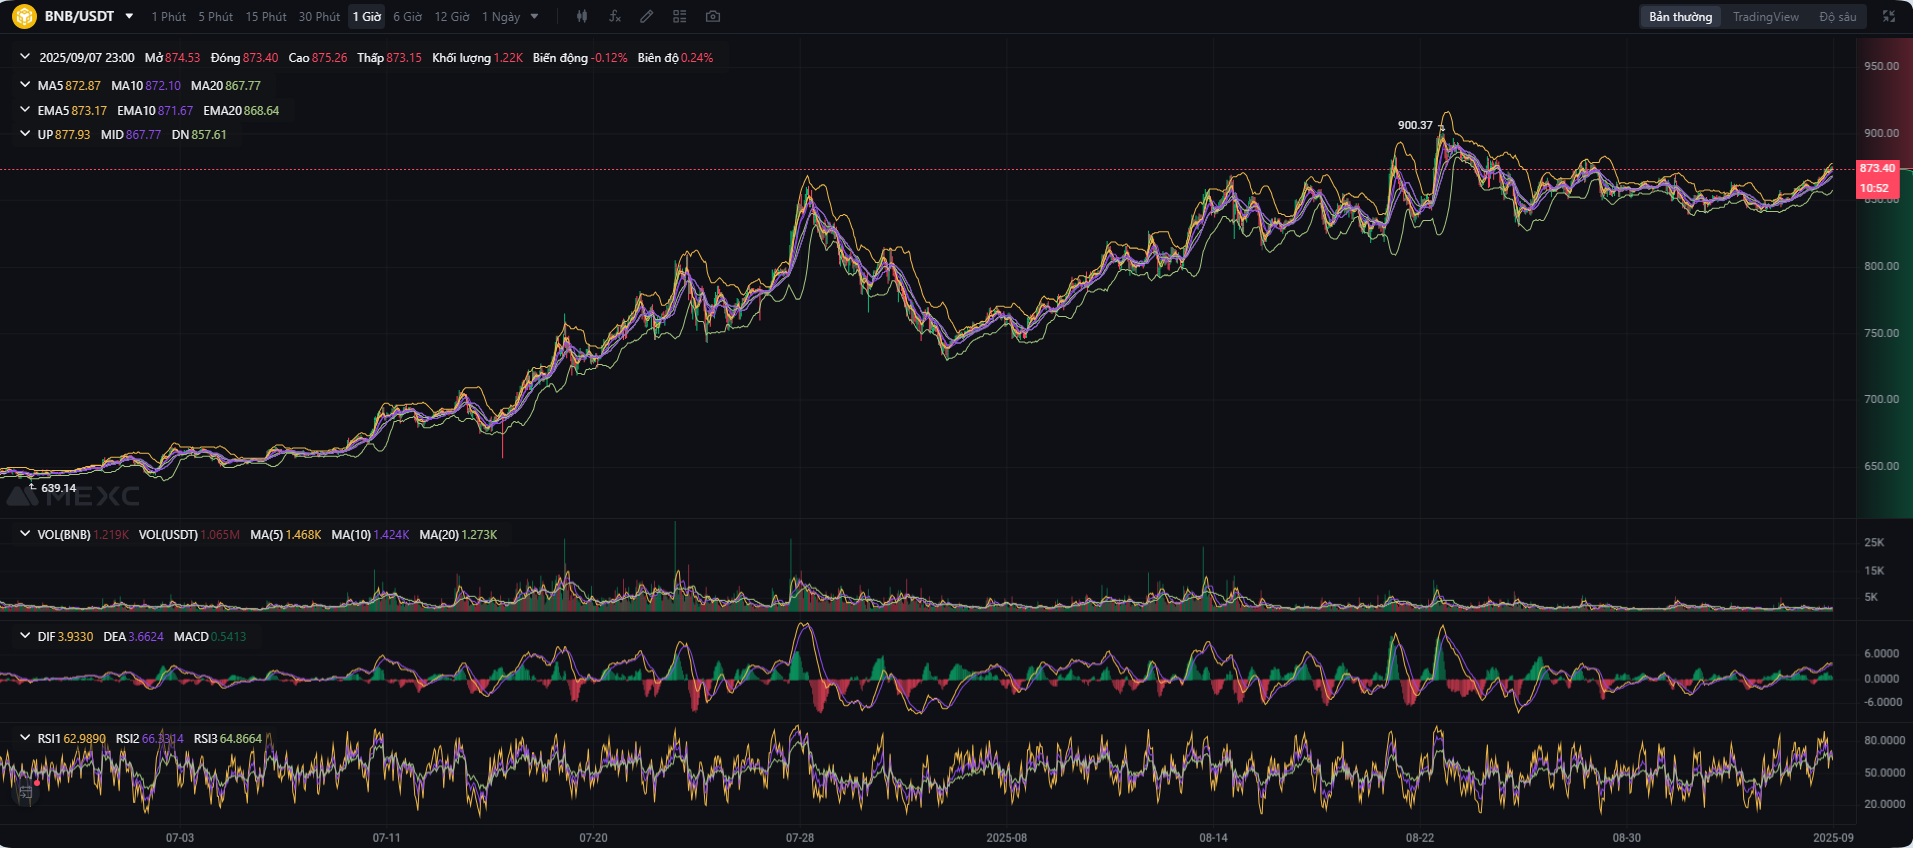The image size is (1913, 848).
Task: Click the volume MA(10) 1.424K label
Action: [x=370, y=535]
